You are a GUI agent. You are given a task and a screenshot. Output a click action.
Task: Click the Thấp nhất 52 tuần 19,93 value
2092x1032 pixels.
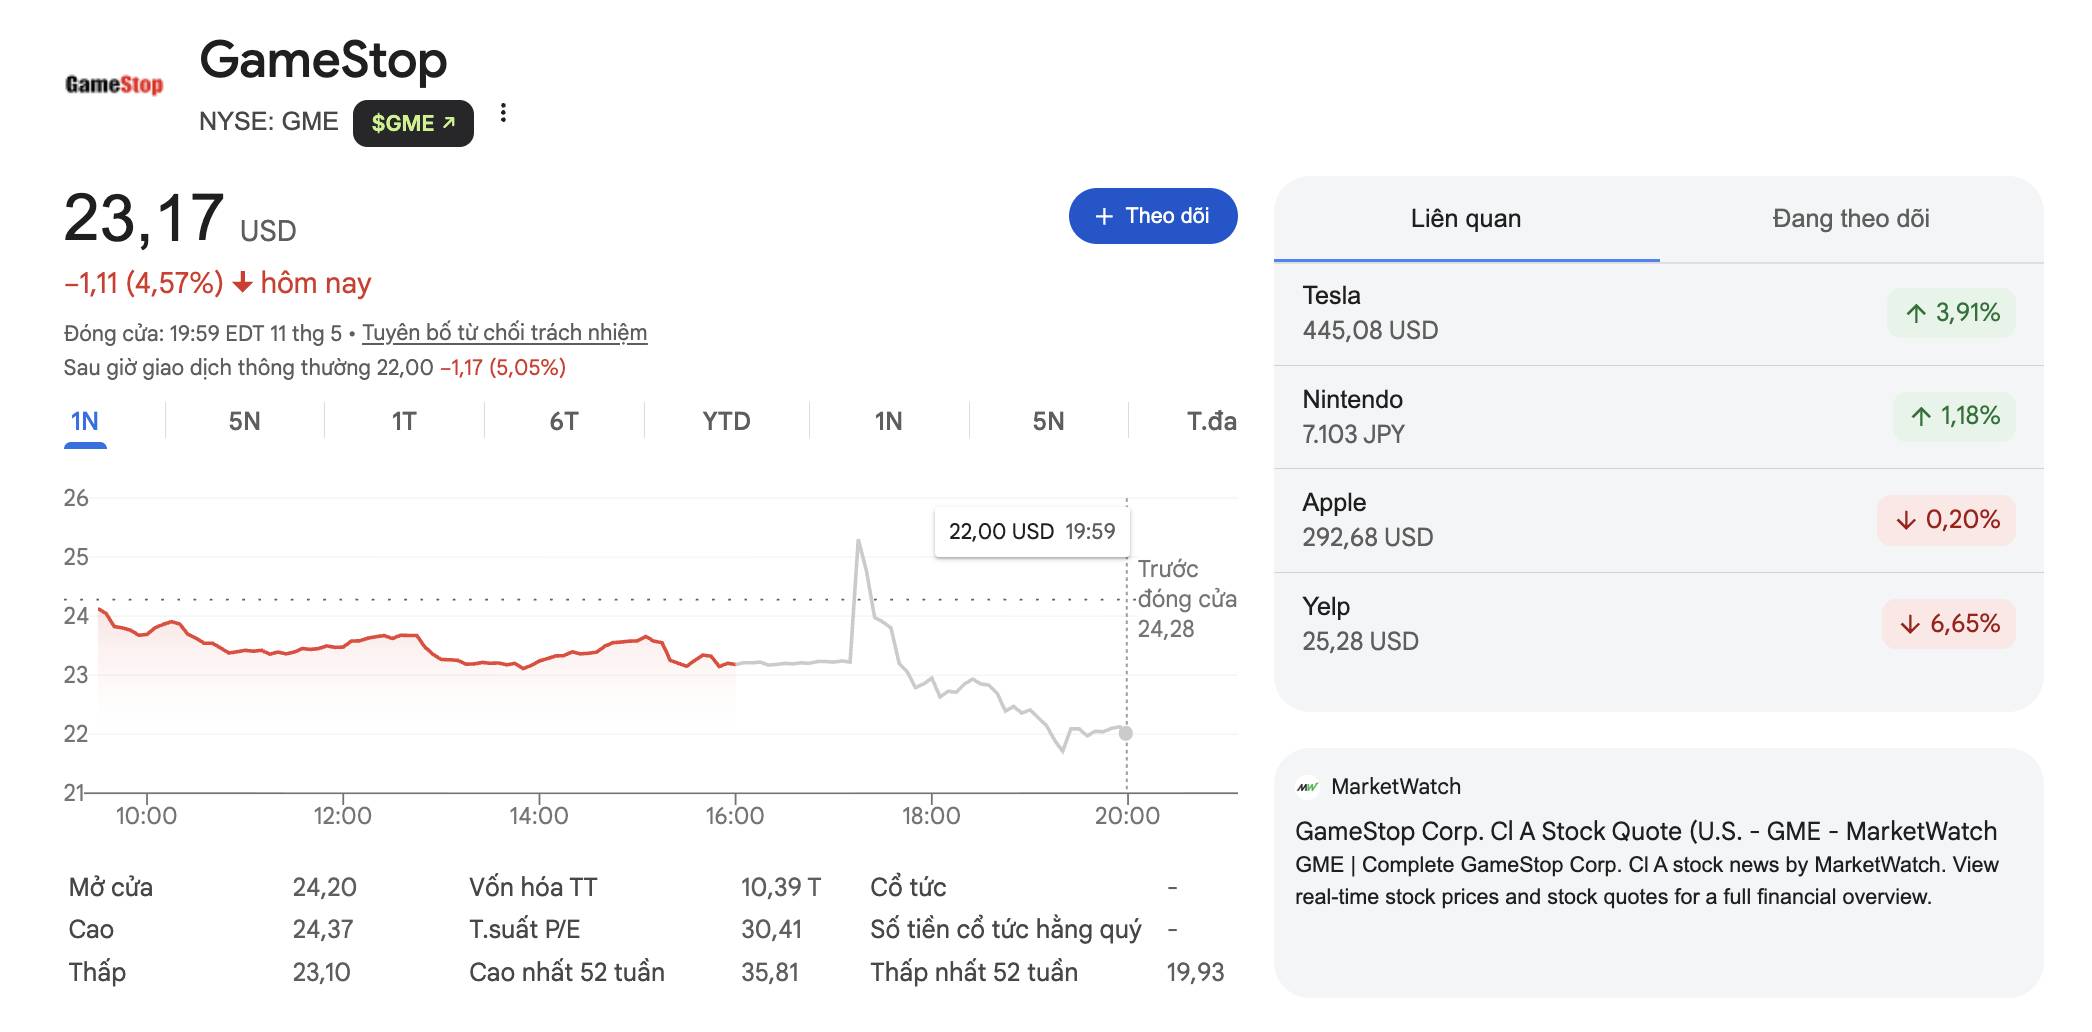point(1195,973)
